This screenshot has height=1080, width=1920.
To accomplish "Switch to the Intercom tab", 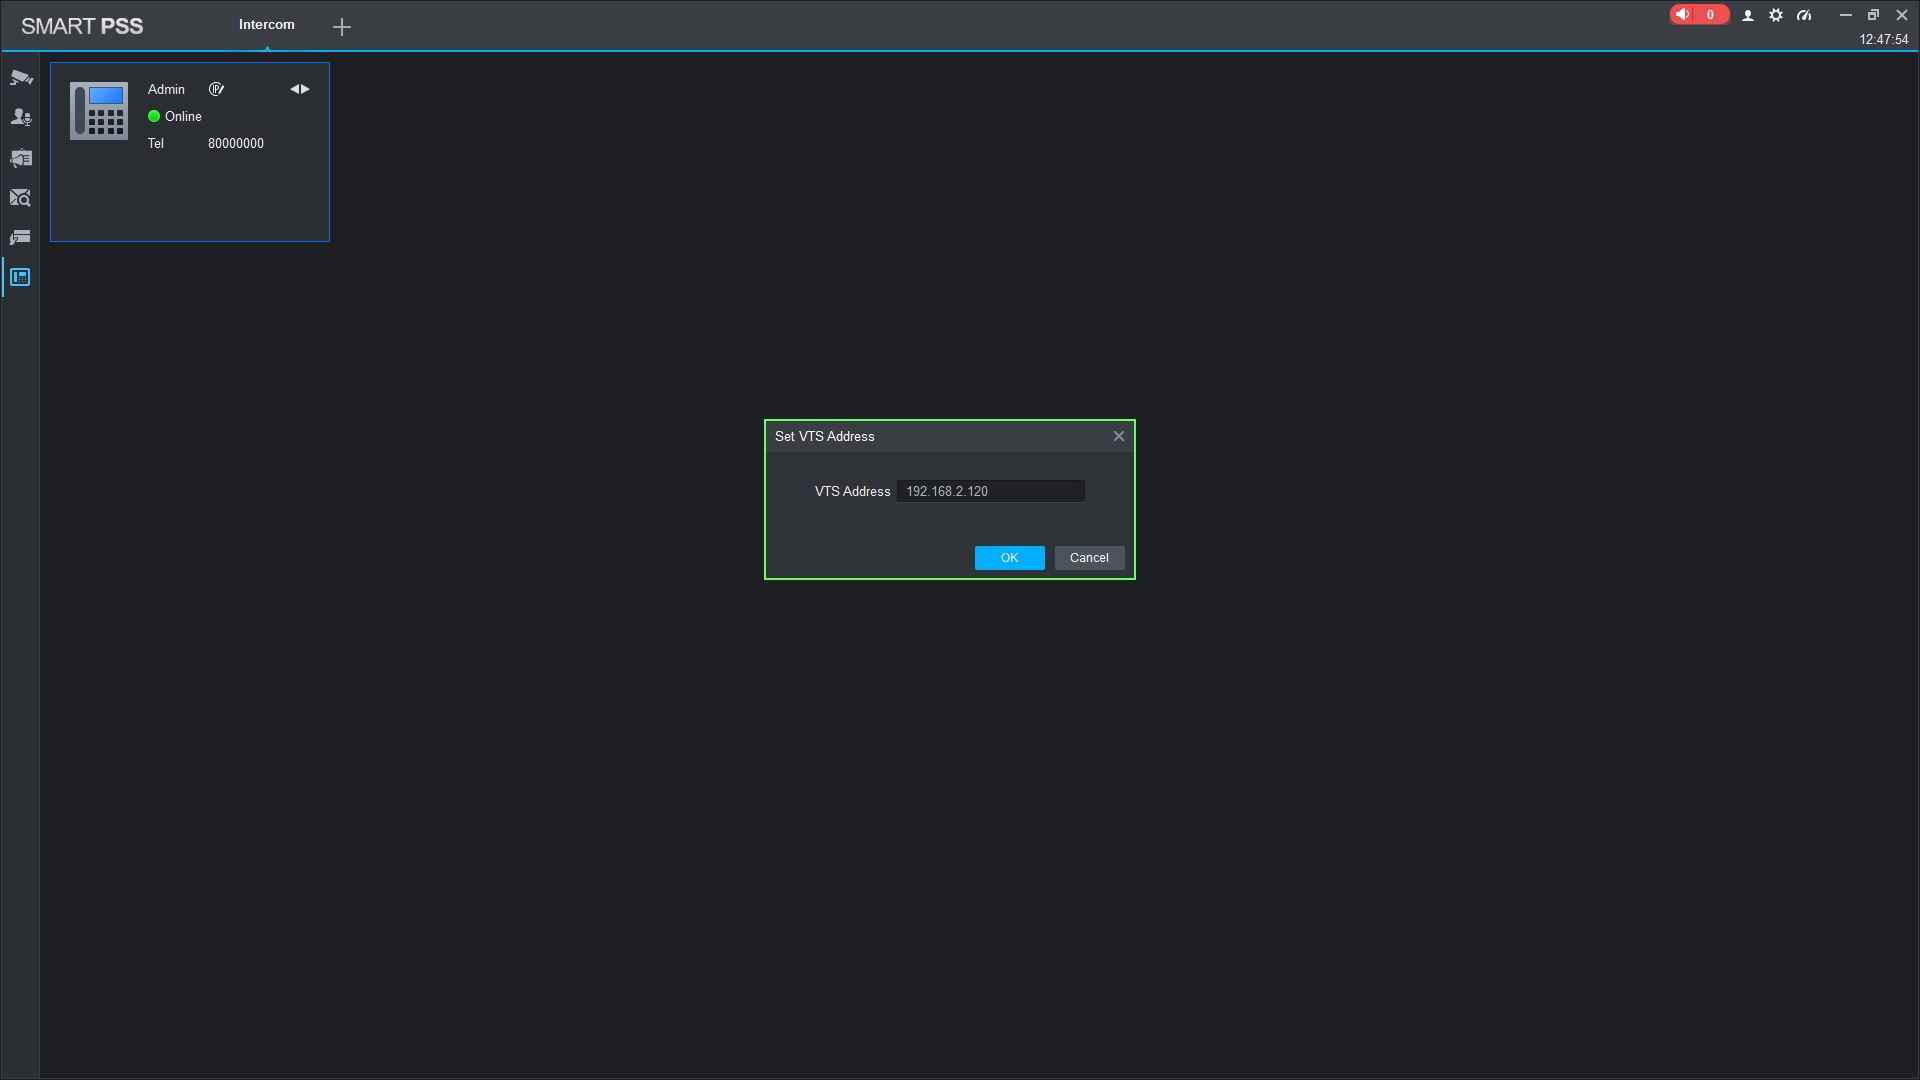I will tap(266, 25).
